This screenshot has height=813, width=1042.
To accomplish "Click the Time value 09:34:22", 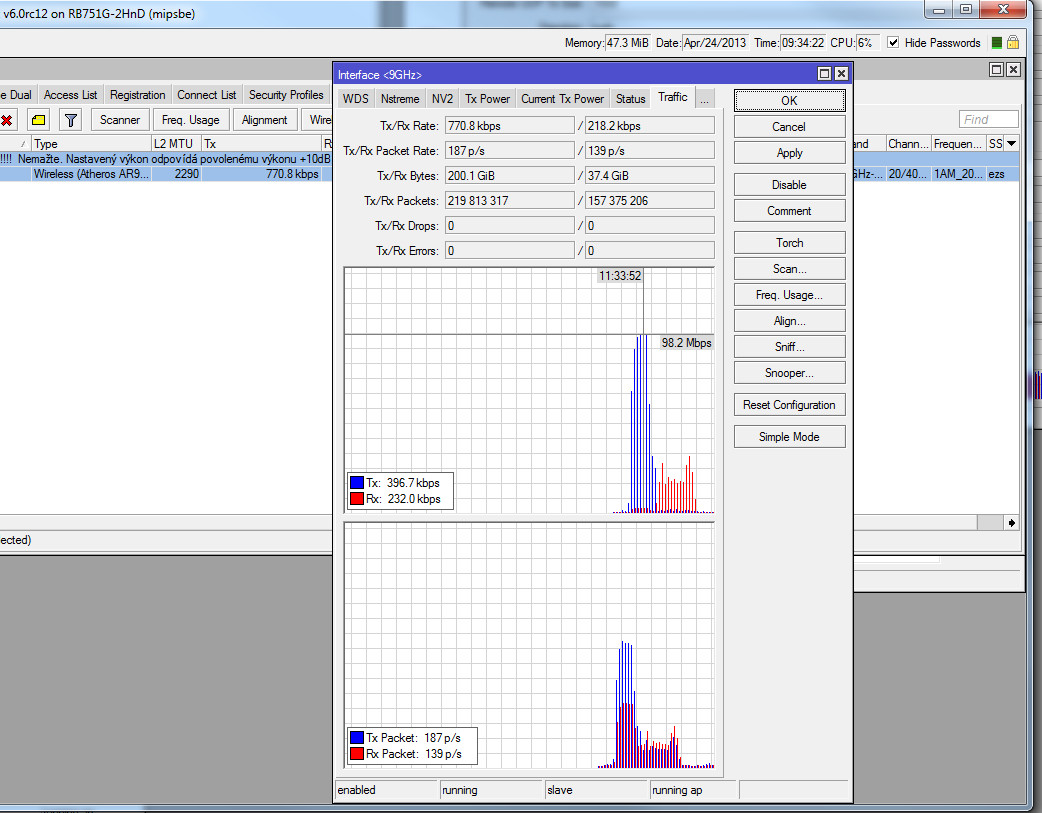I will tap(803, 43).
